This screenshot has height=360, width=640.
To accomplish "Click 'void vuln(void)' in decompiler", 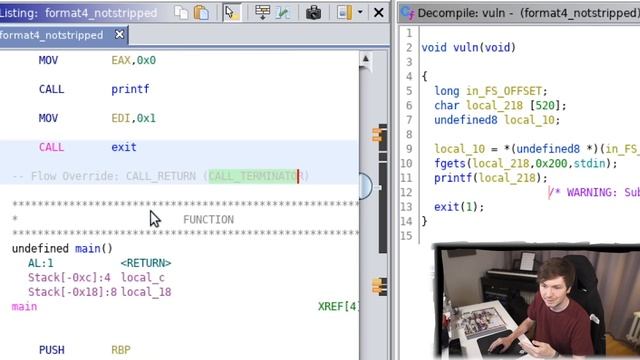I will tap(469, 47).
